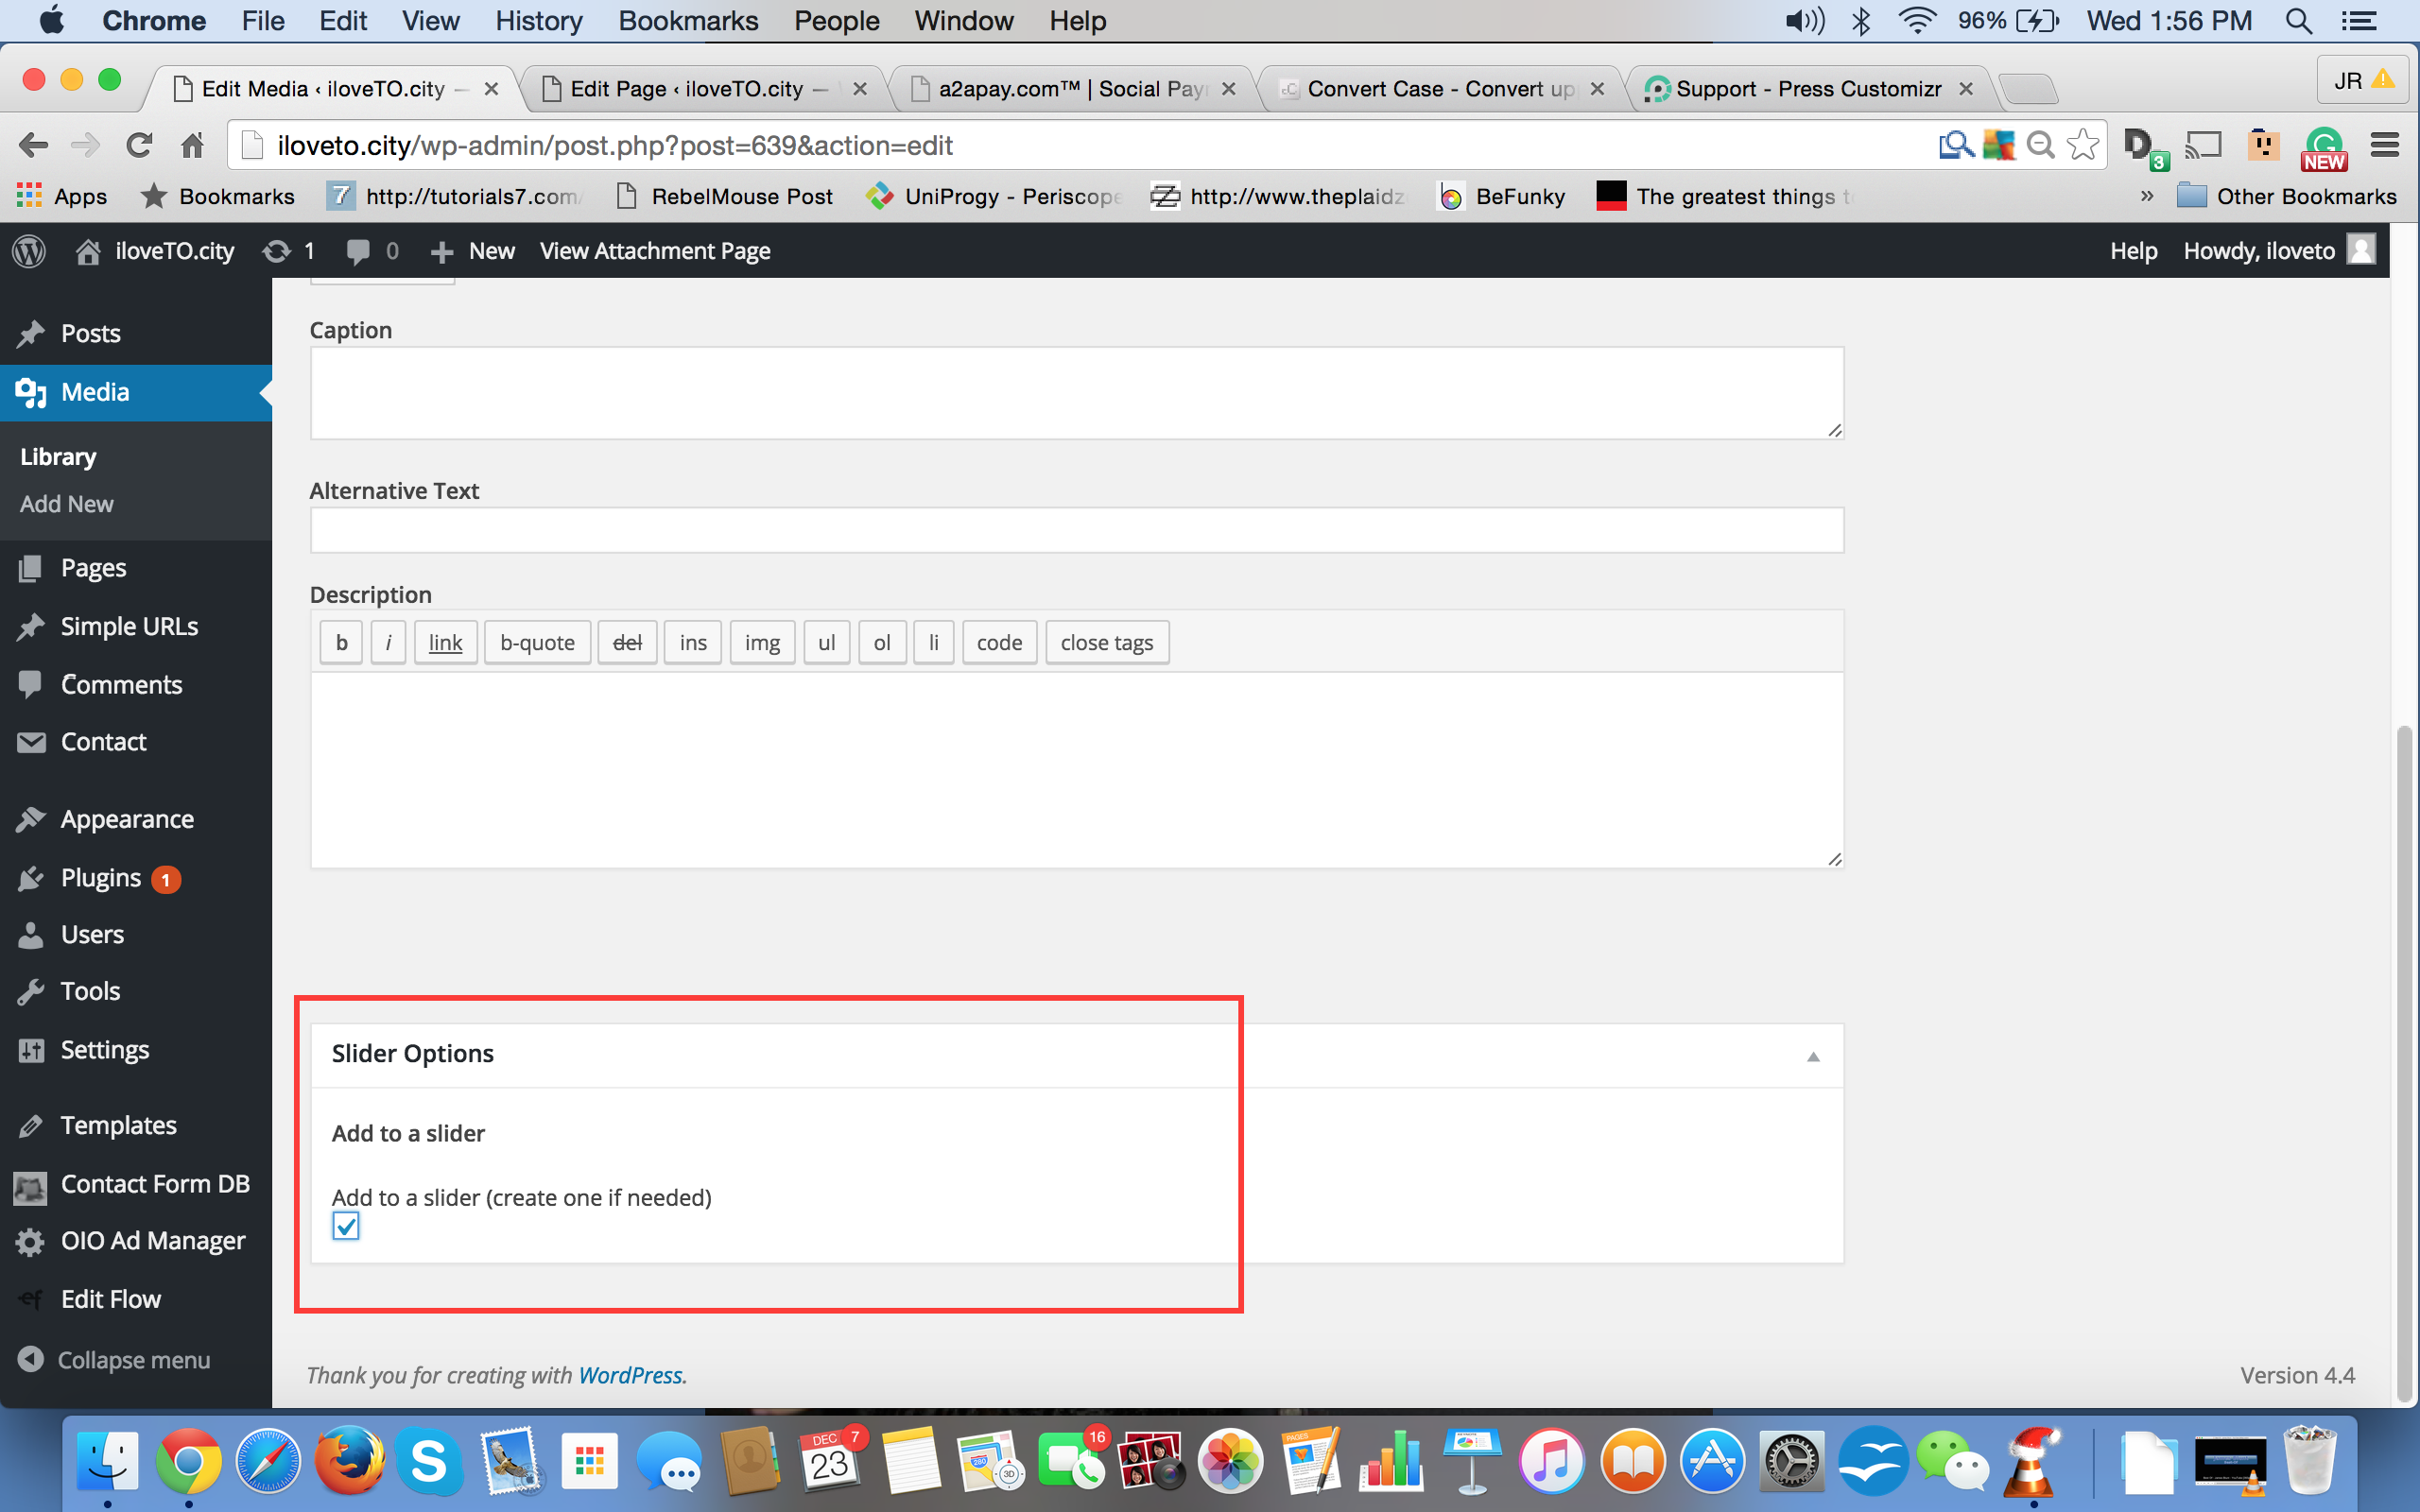Open the Help dropdown tab

(x=2133, y=251)
